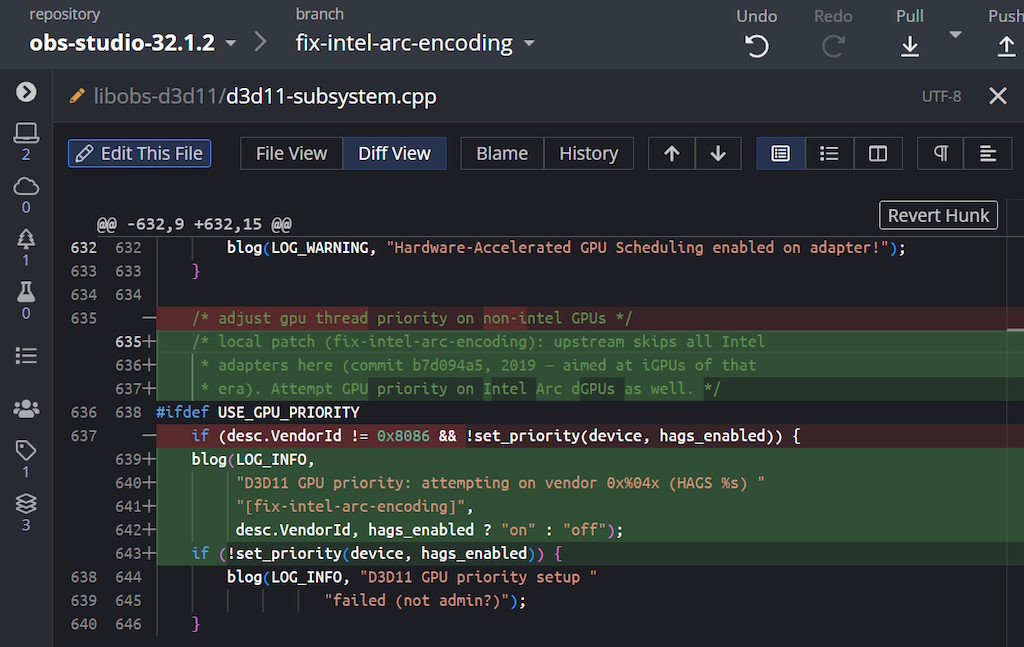Open the Blame view
The image size is (1024, 647).
coord(502,153)
